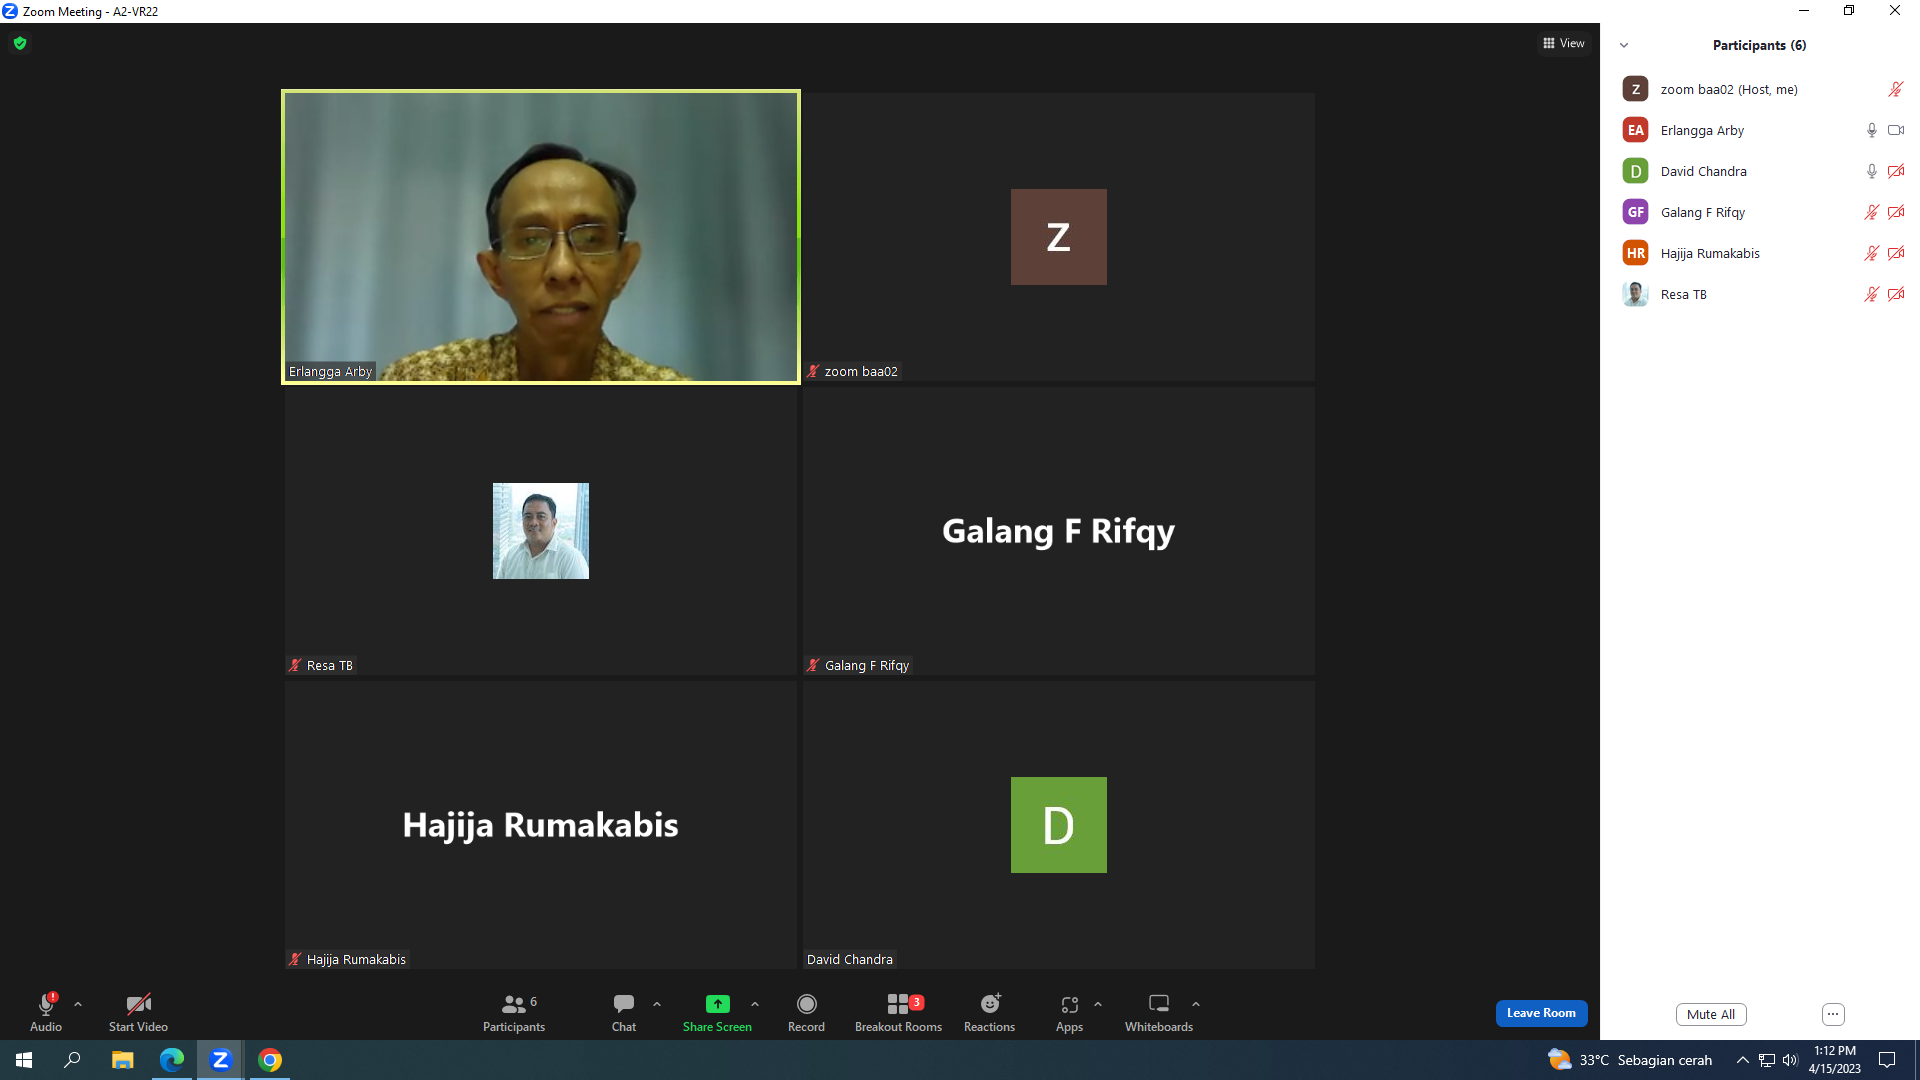Select Galang F Rifqy's video tile
The width and height of the screenshot is (1920, 1080).
tap(1059, 531)
